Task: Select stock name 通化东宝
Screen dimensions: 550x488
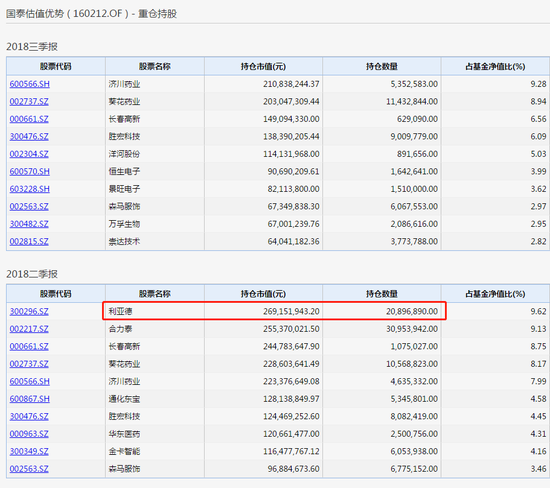Action: pos(124,399)
